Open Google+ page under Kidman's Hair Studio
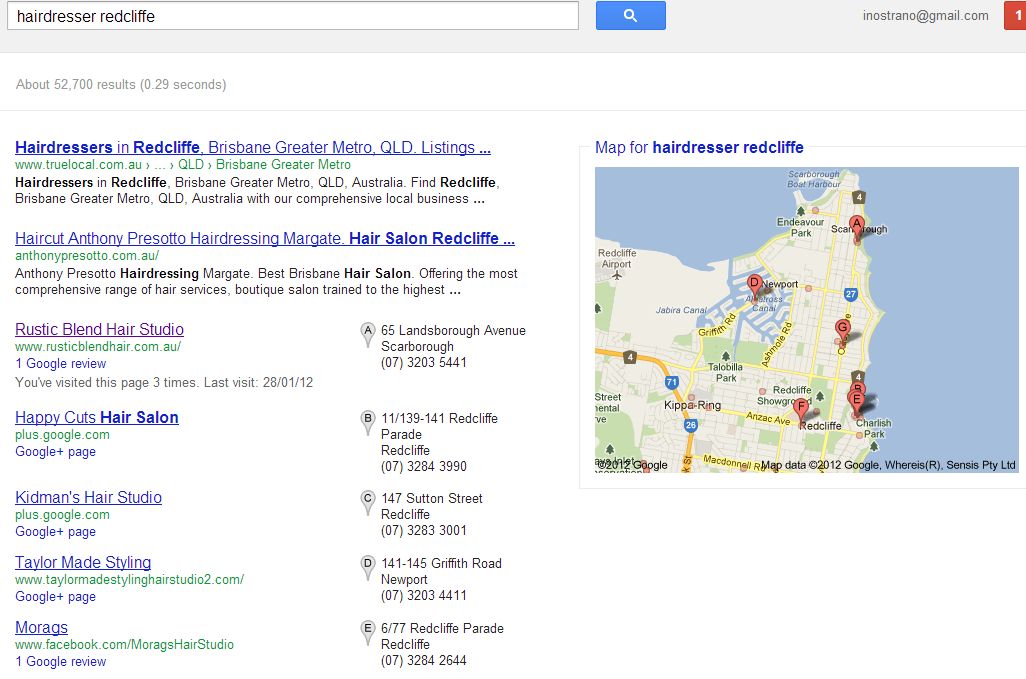Screen dimensions: 1026x679 pyautogui.click(x=55, y=531)
